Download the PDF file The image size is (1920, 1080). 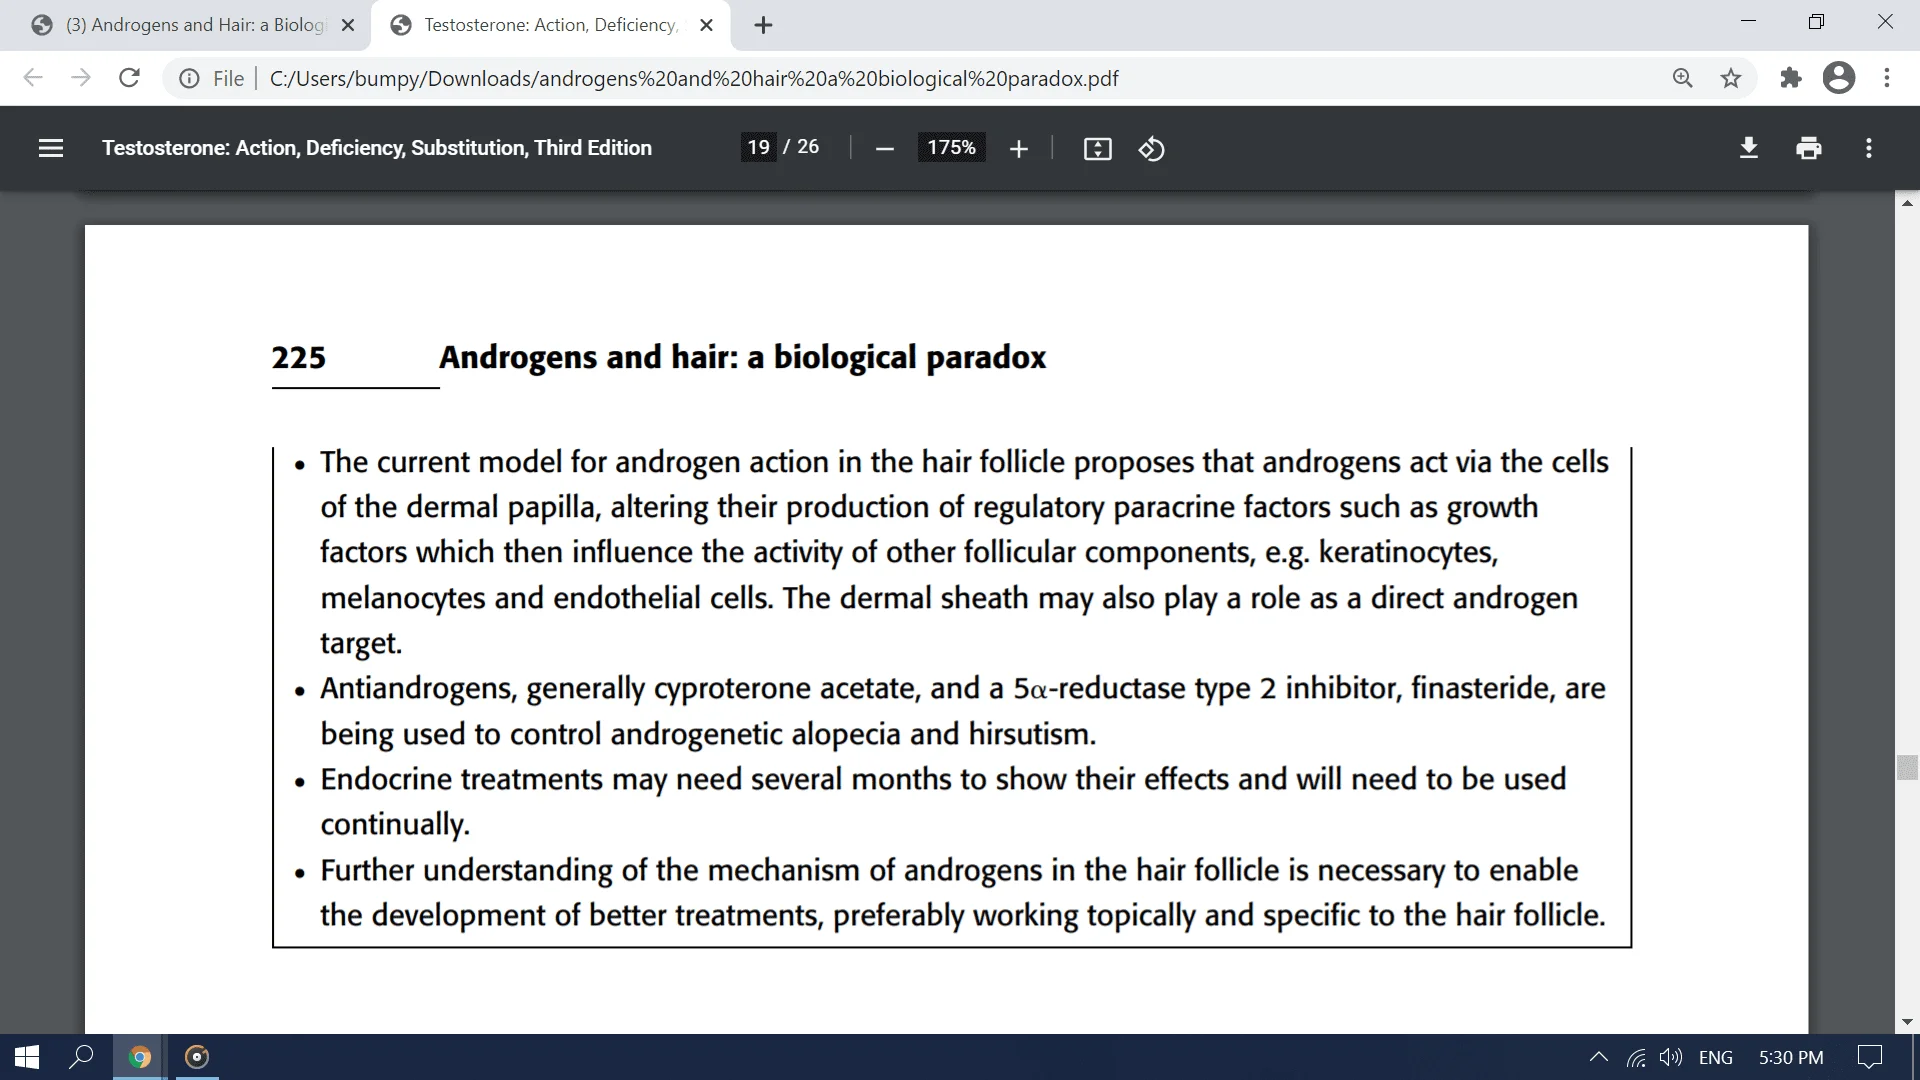(1748, 148)
